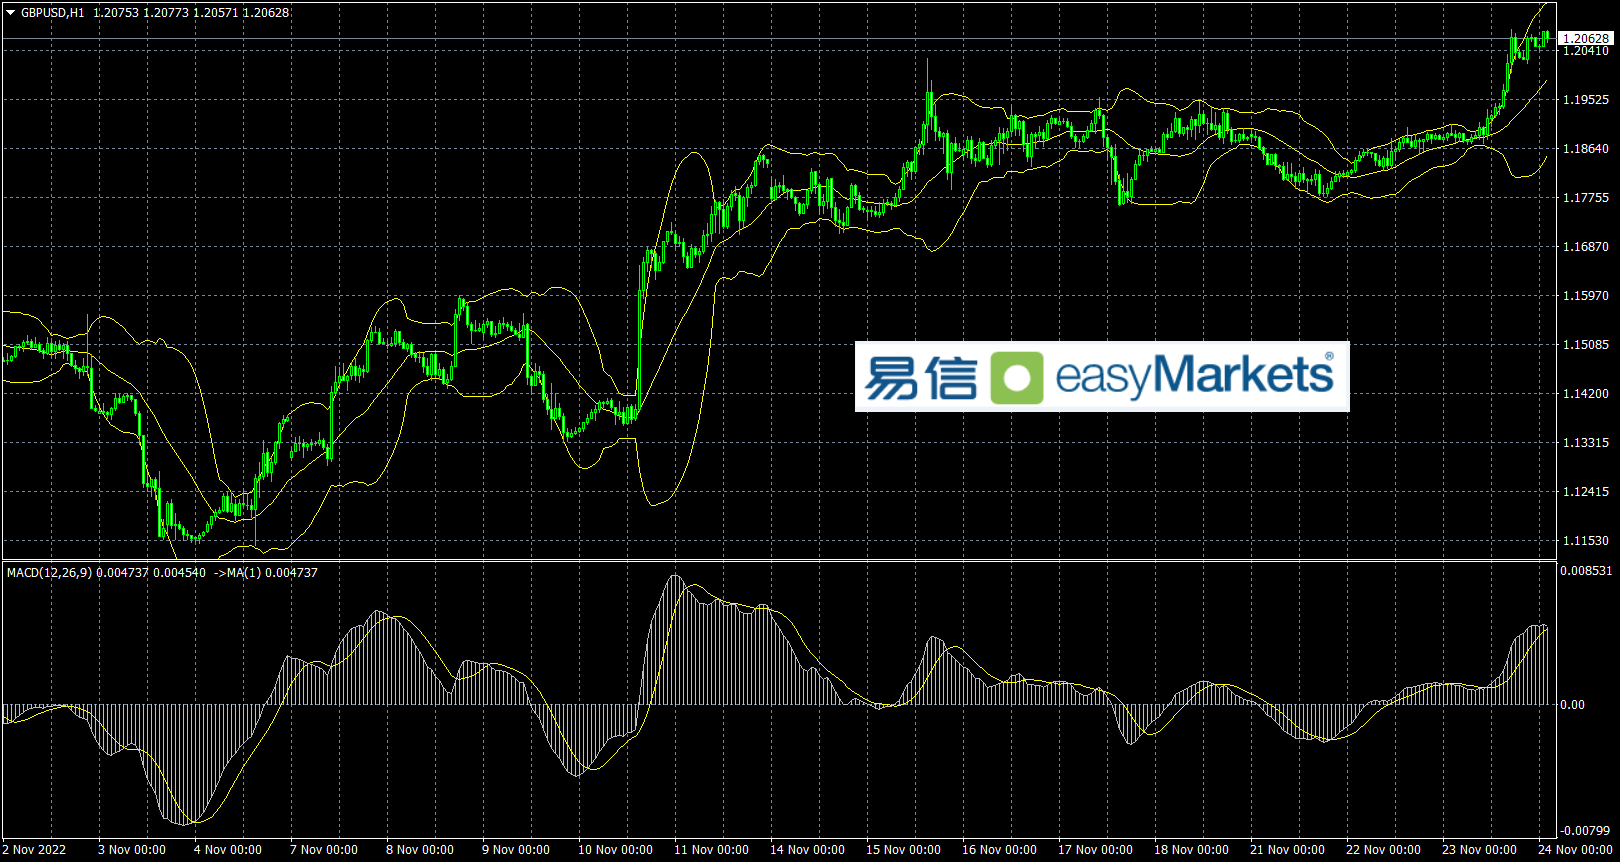Click the GBPUSD,H1 symbol label
This screenshot has width=1620, height=862.
point(53,13)
